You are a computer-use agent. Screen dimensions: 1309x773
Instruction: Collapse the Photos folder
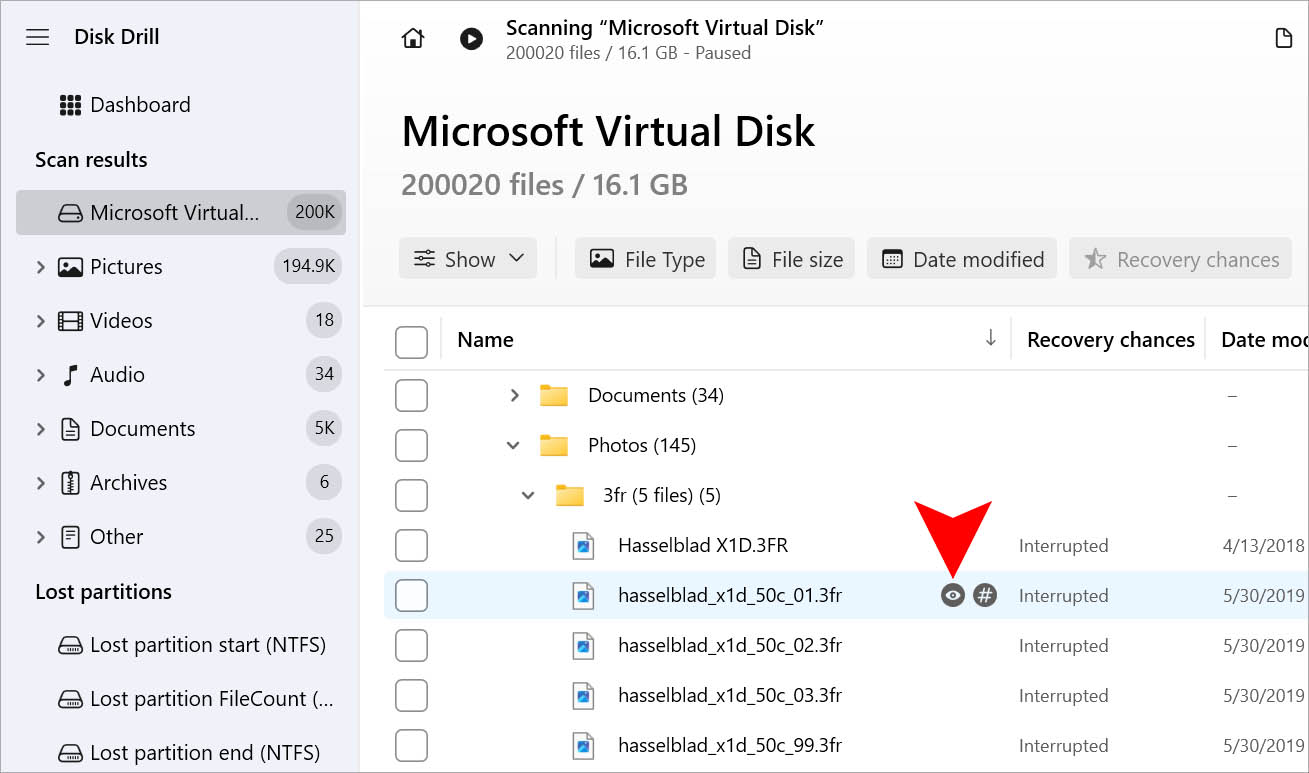pos(513,445)
